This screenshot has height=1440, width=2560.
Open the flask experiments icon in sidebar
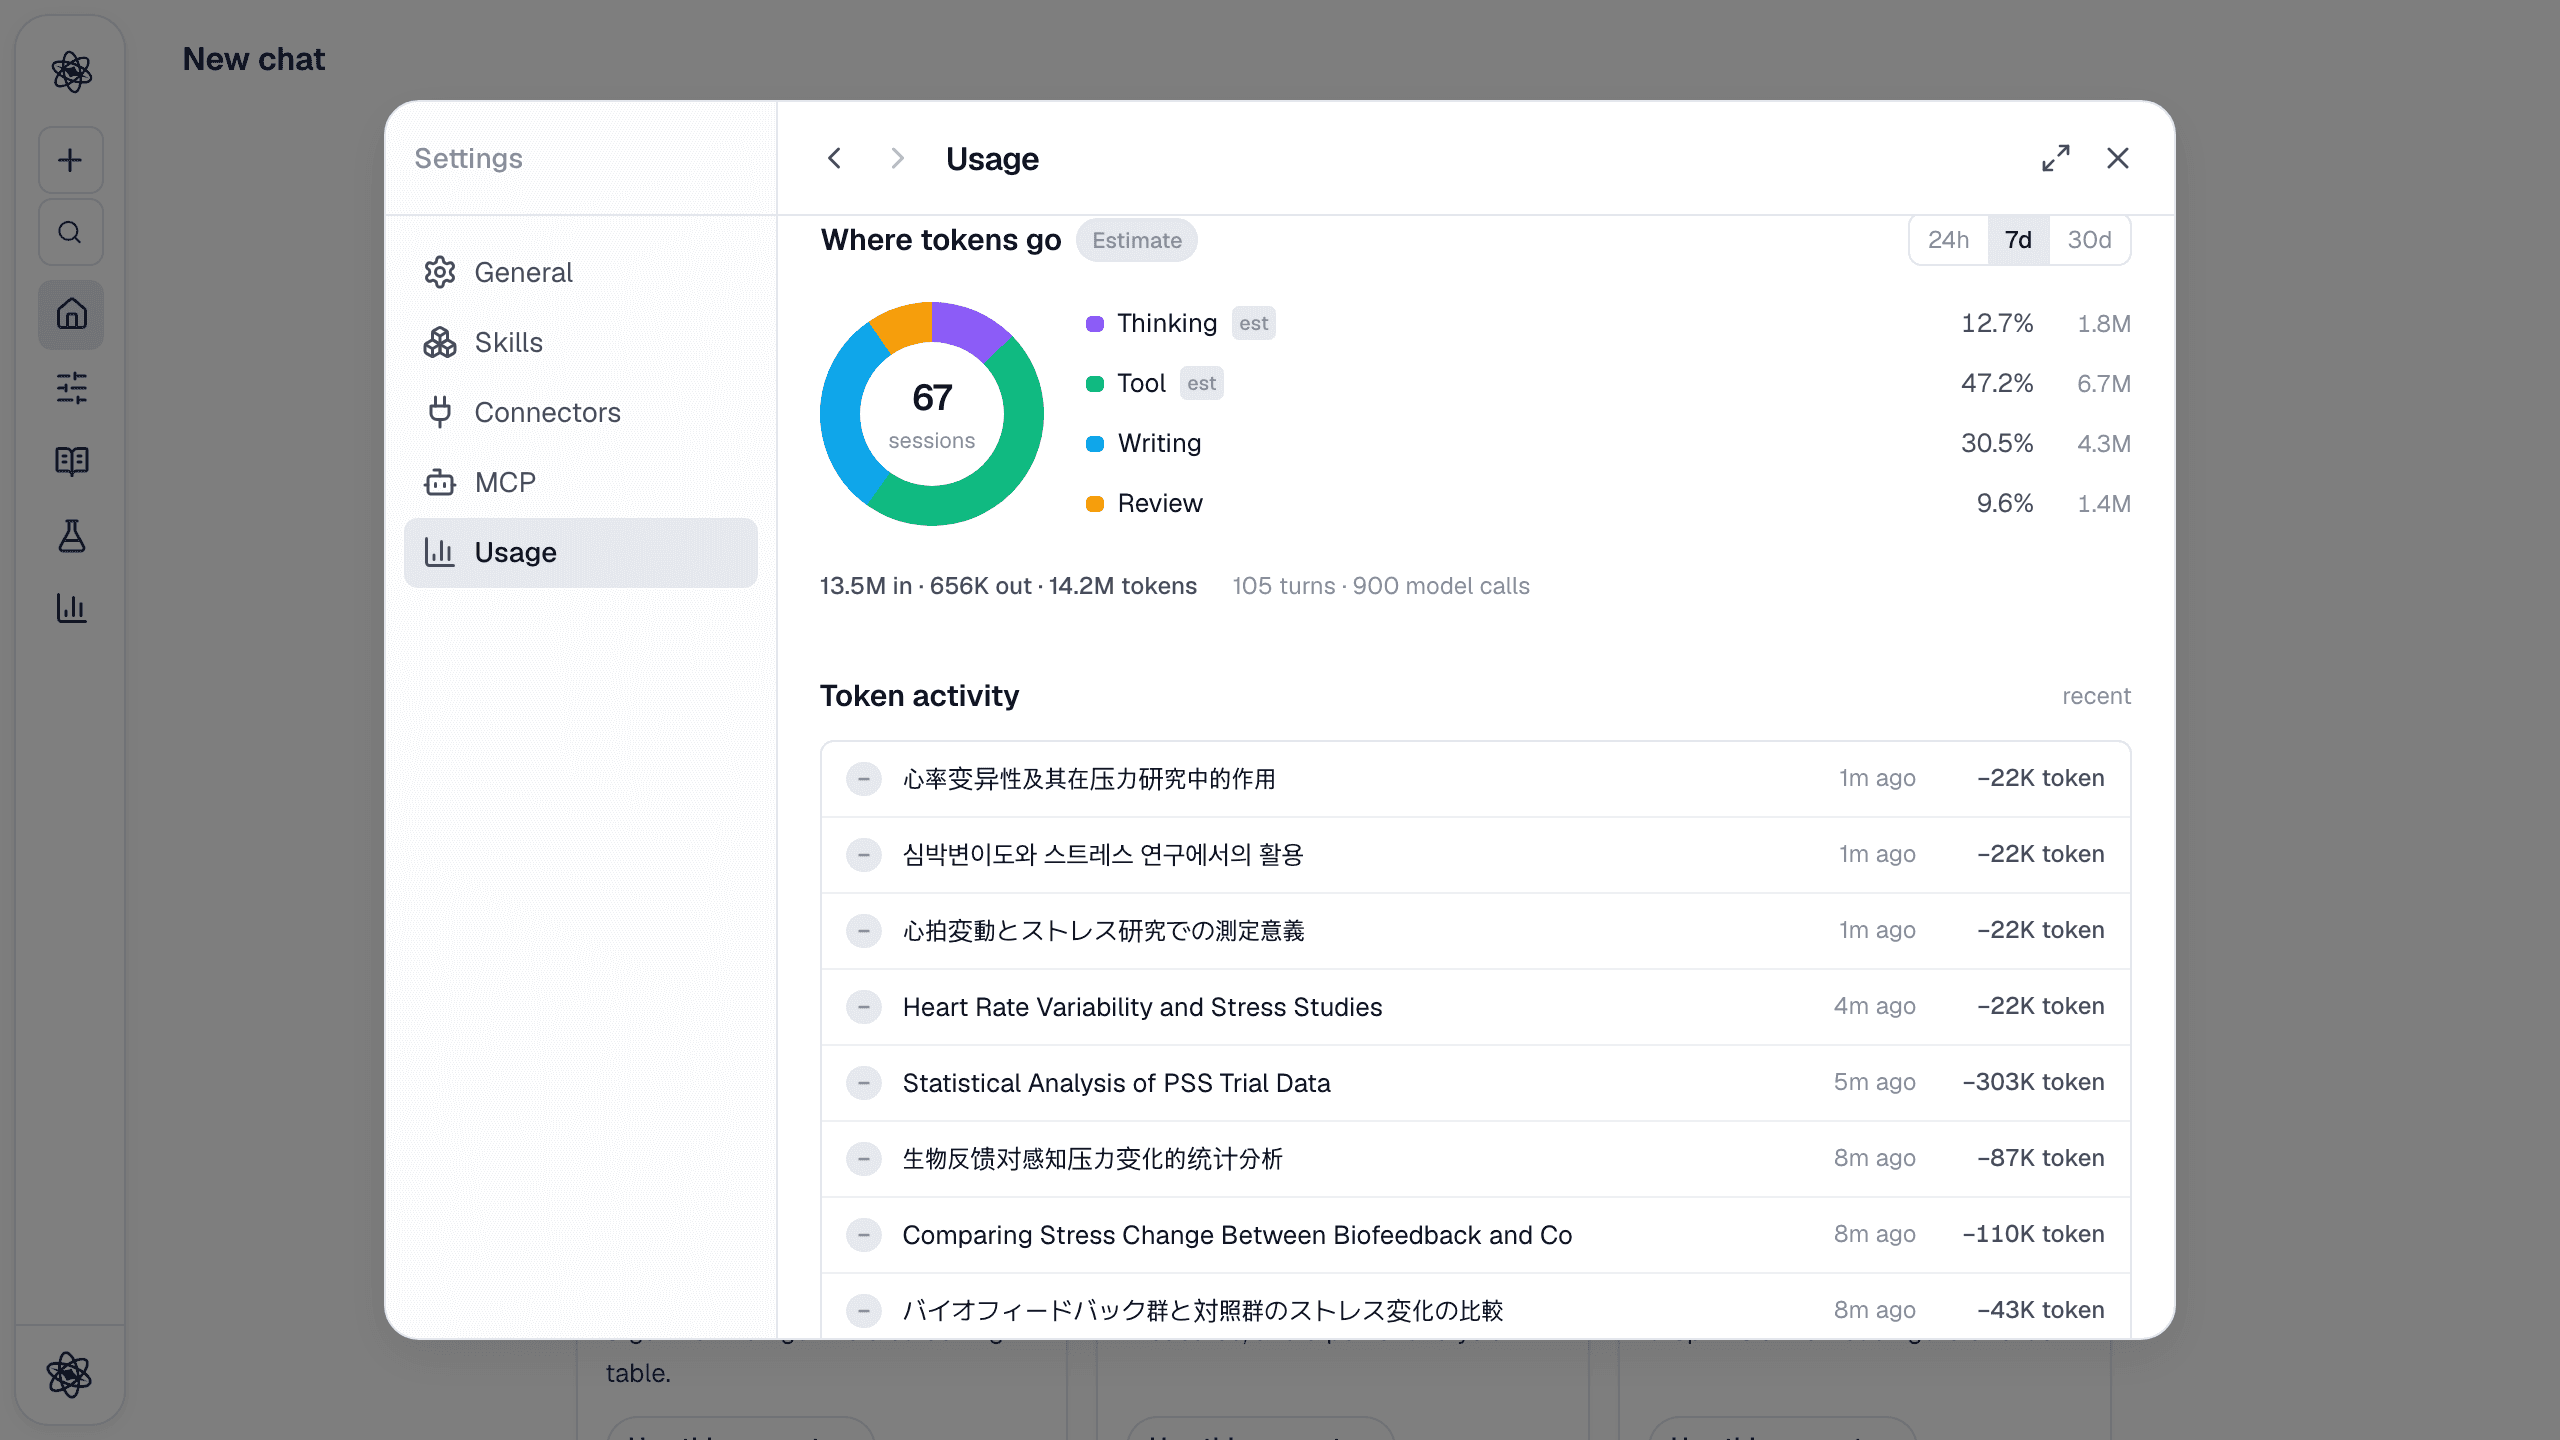pos(71,536)
